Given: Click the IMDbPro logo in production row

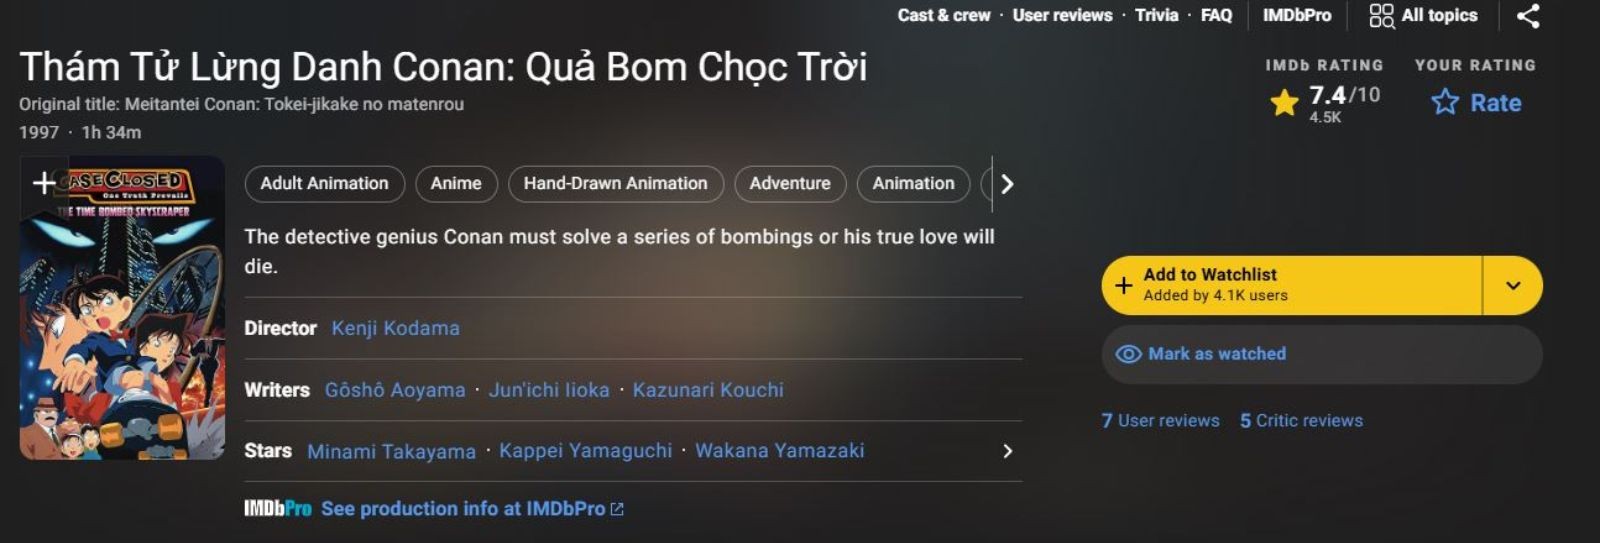Looking at the screenshot, I should tap(277, 509).
